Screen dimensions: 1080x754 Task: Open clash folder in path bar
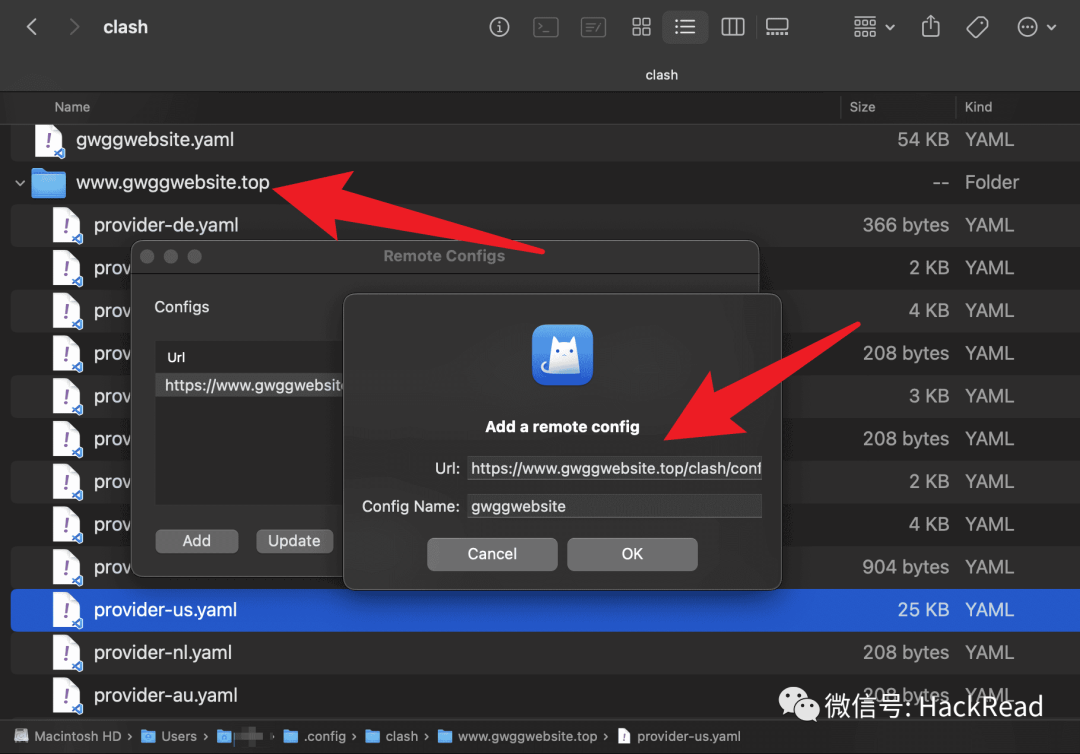392,736
